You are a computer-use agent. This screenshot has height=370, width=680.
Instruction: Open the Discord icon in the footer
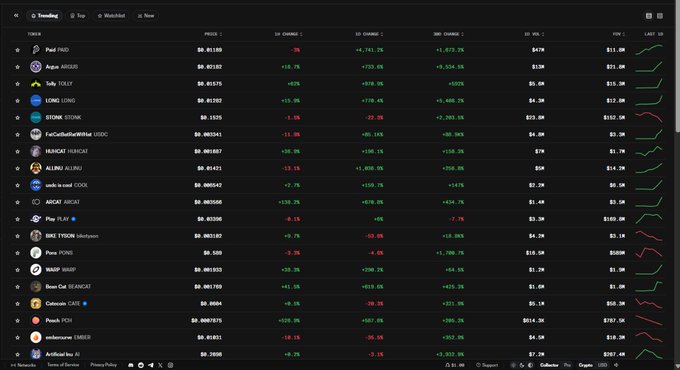pyautogui.click(x=131, y=365)
